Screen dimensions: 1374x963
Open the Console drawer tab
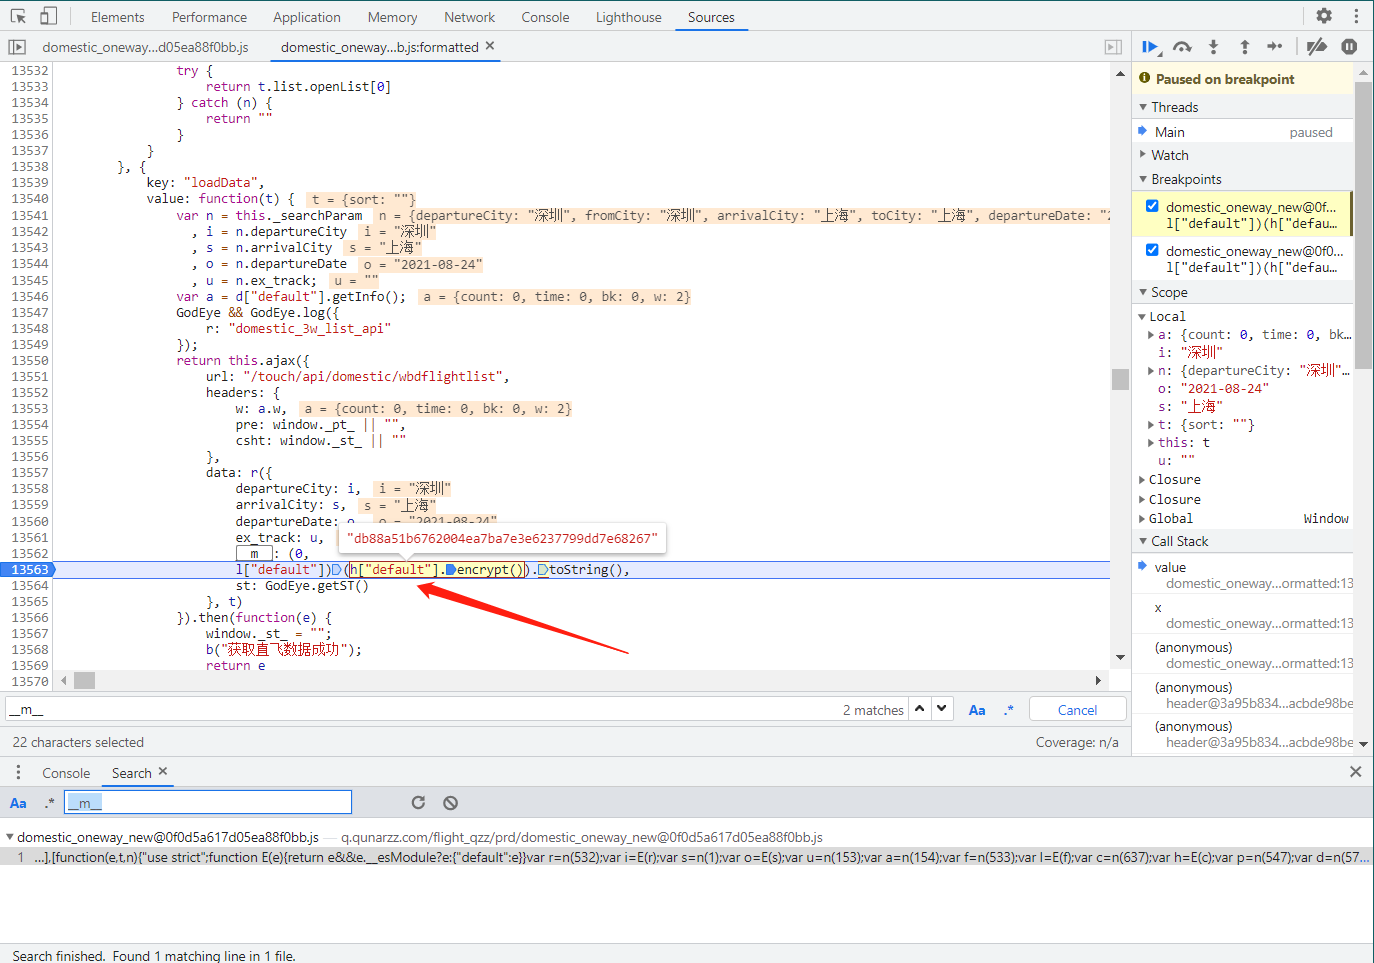click(x=66, y=773)
